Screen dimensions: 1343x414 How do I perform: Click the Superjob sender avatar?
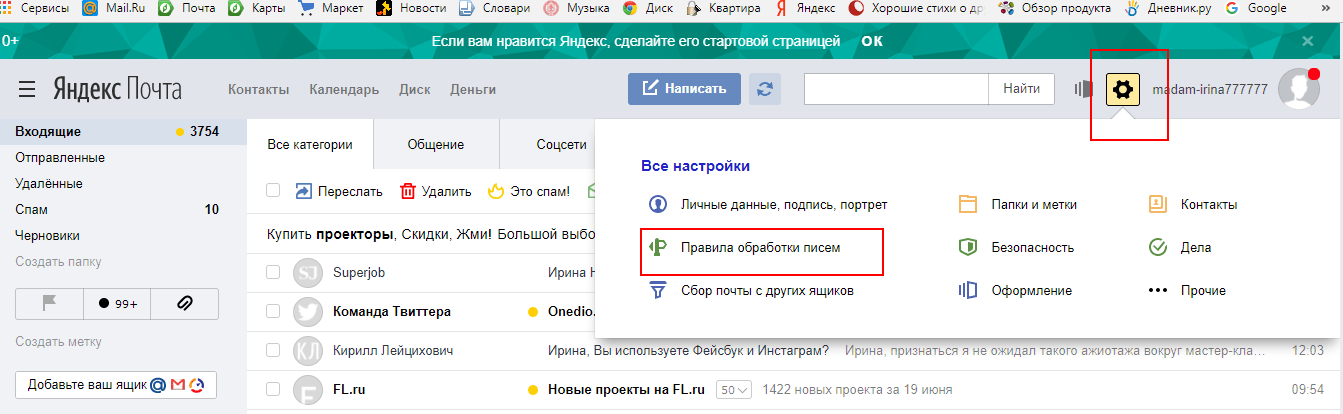tap(308, 272)
